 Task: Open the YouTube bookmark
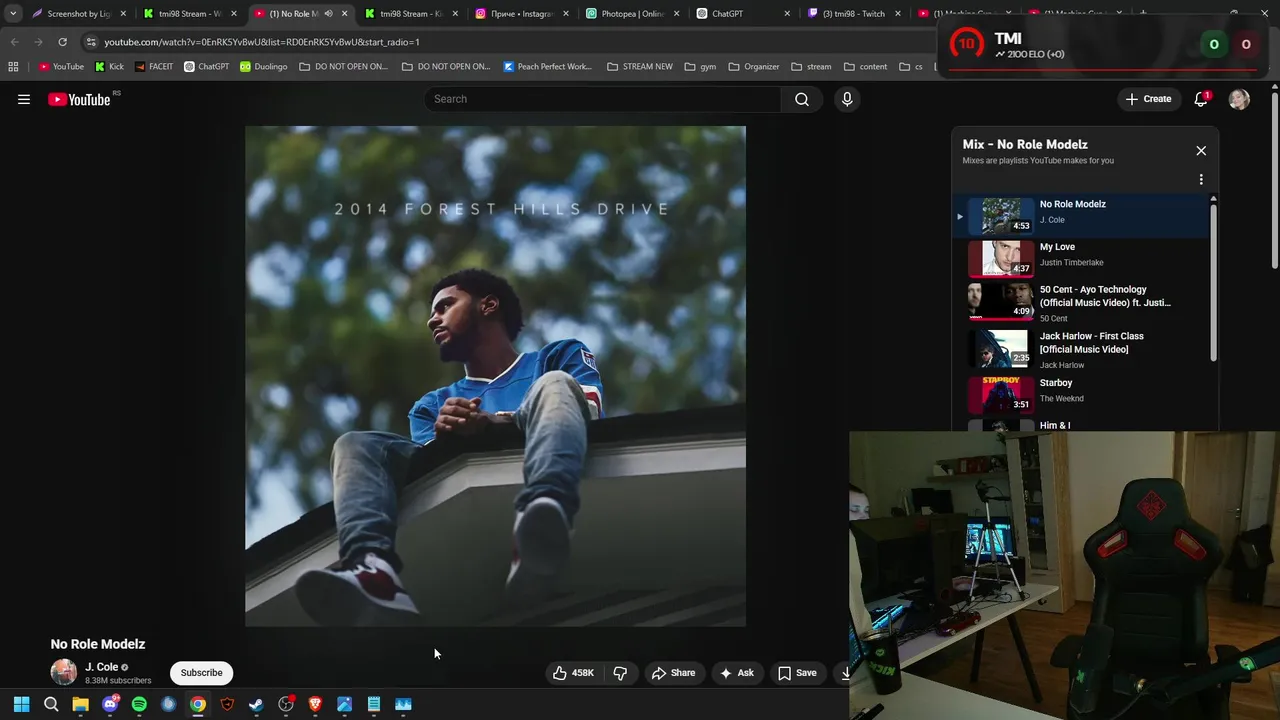point(61,67)
